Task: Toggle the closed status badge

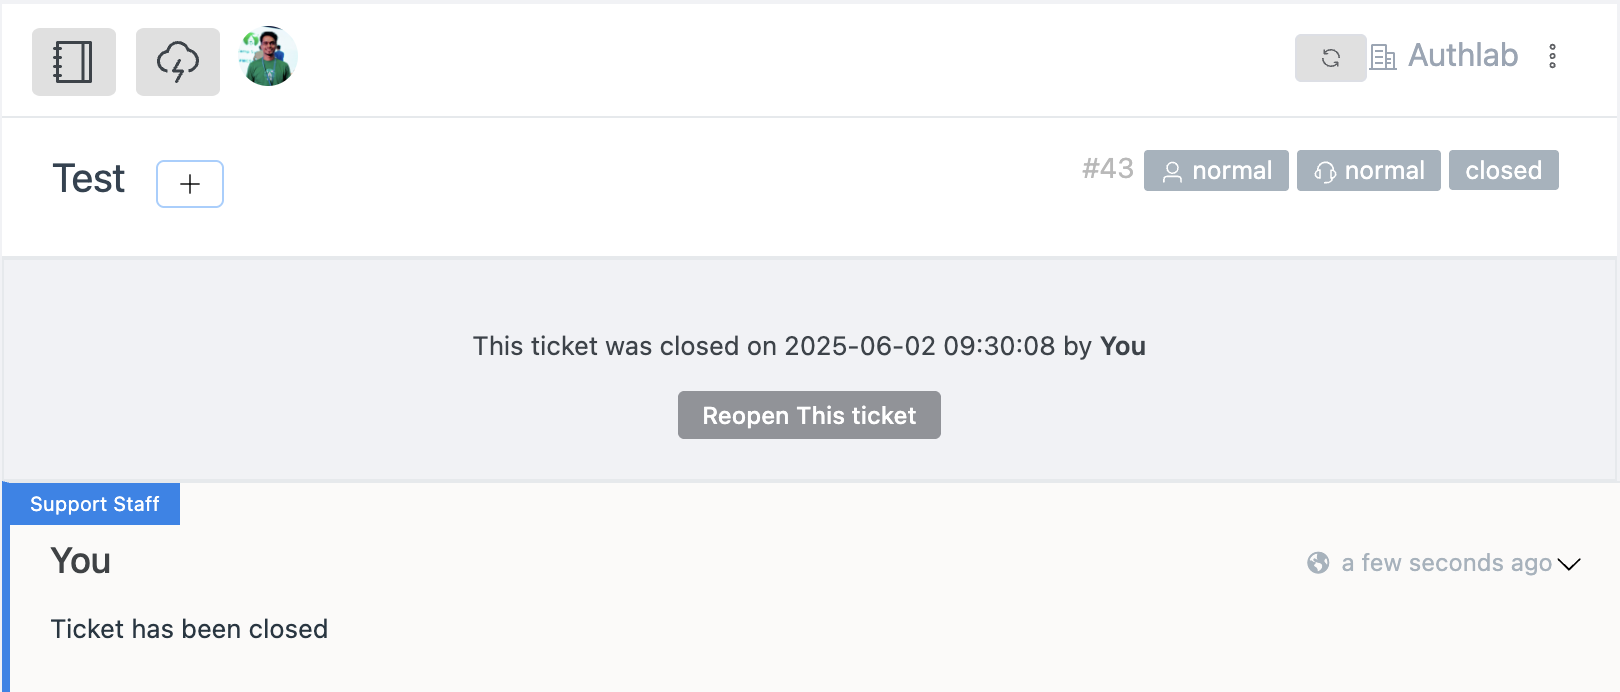Action: (x=1503, y=170)
